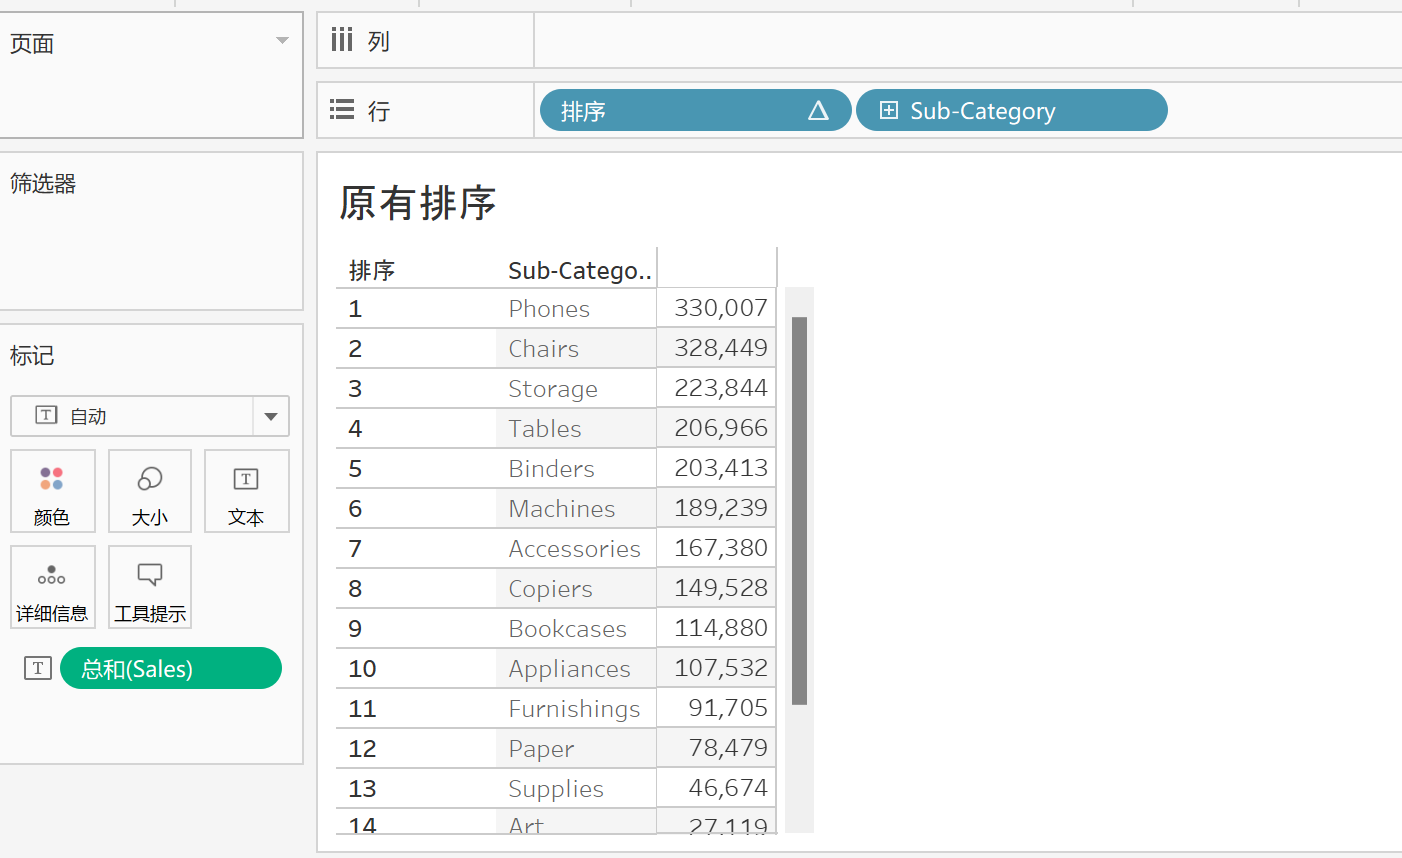Click the Size (大小) marks button
1402x858 pixels.
(x=150, y=491)
